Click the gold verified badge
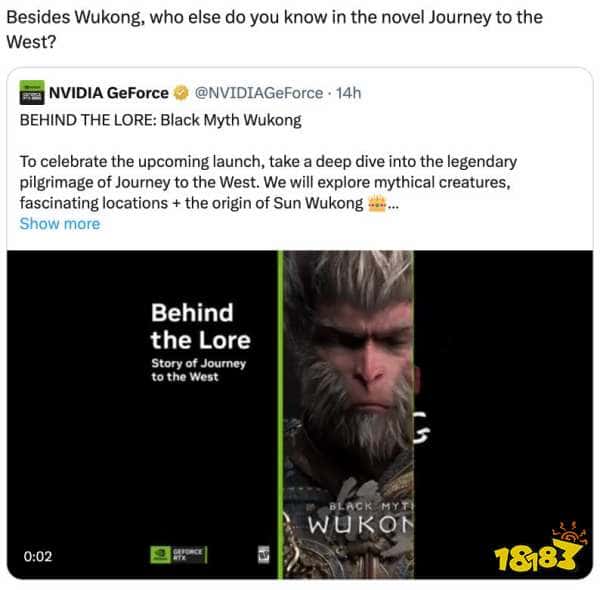Viewport: 600px width, 590px height. pyautogui.click(x=181, y=93)
